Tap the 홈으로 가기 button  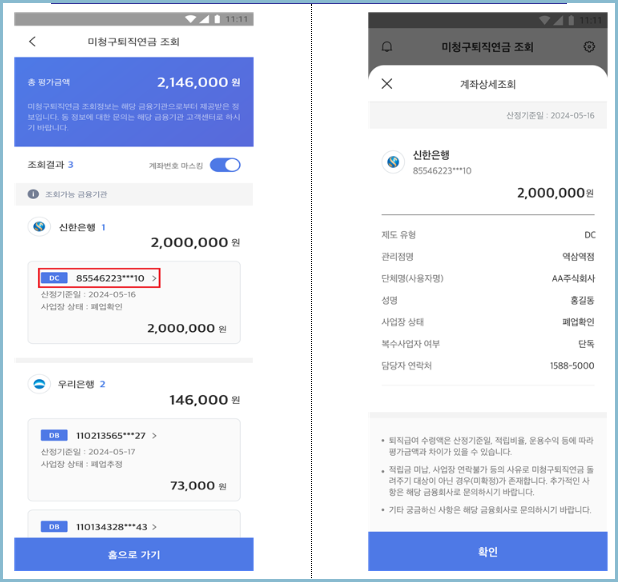(134, 554)
